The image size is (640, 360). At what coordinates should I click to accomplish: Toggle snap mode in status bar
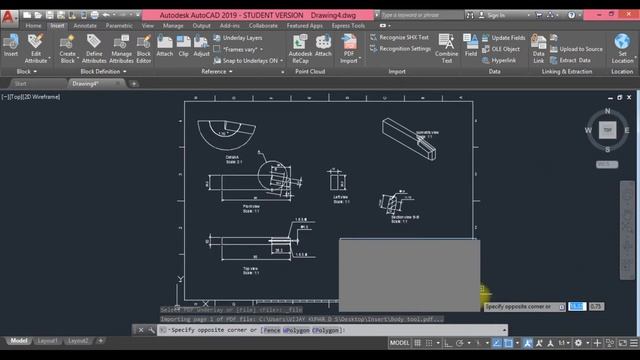[429, 343]
